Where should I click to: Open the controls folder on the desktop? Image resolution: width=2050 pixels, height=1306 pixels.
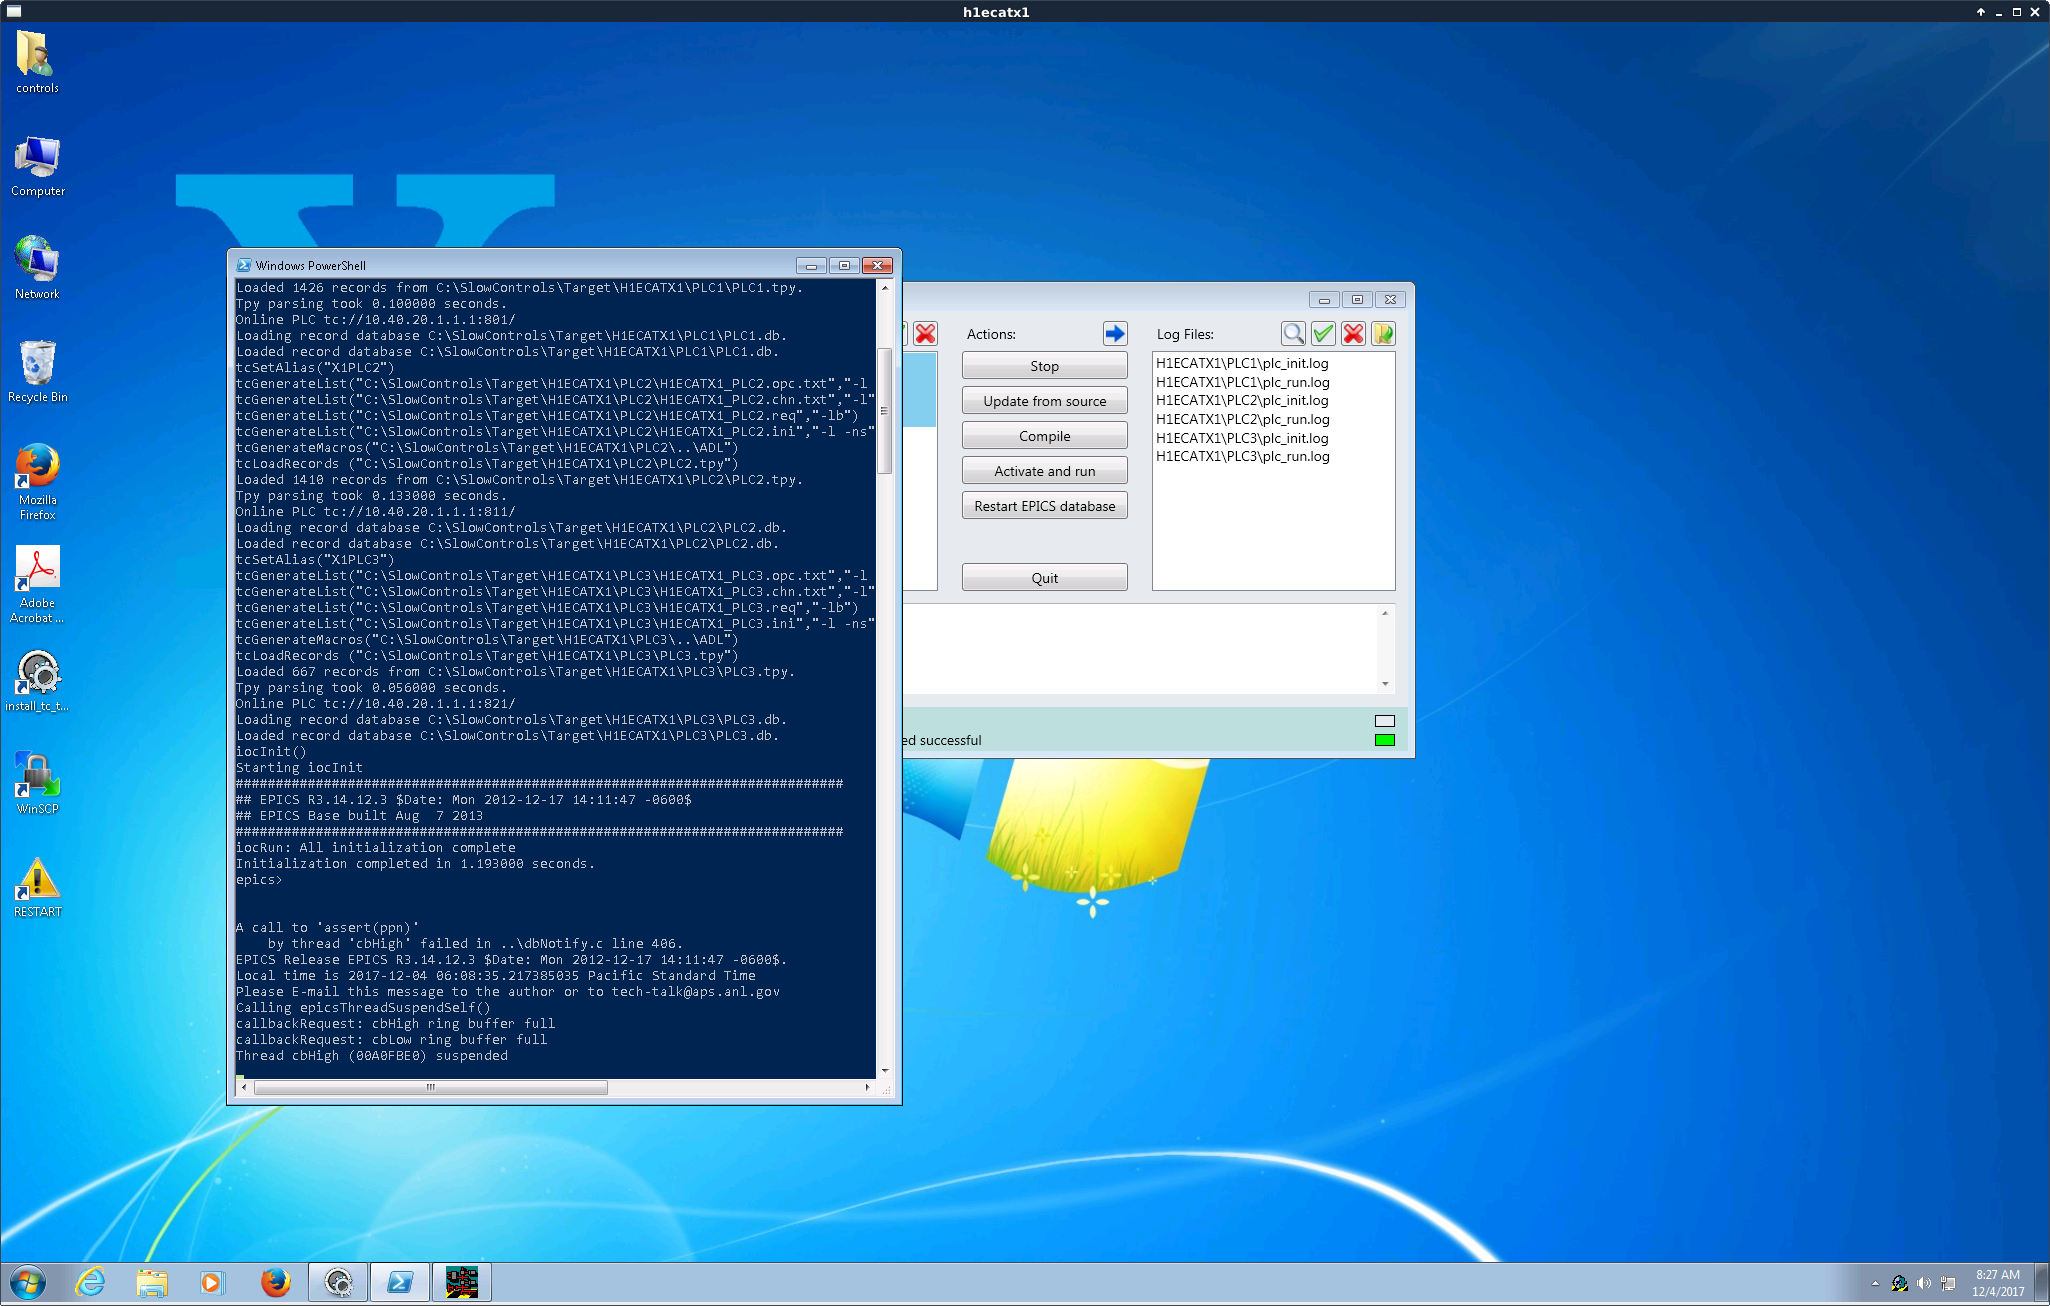click(x=37, y=62)
